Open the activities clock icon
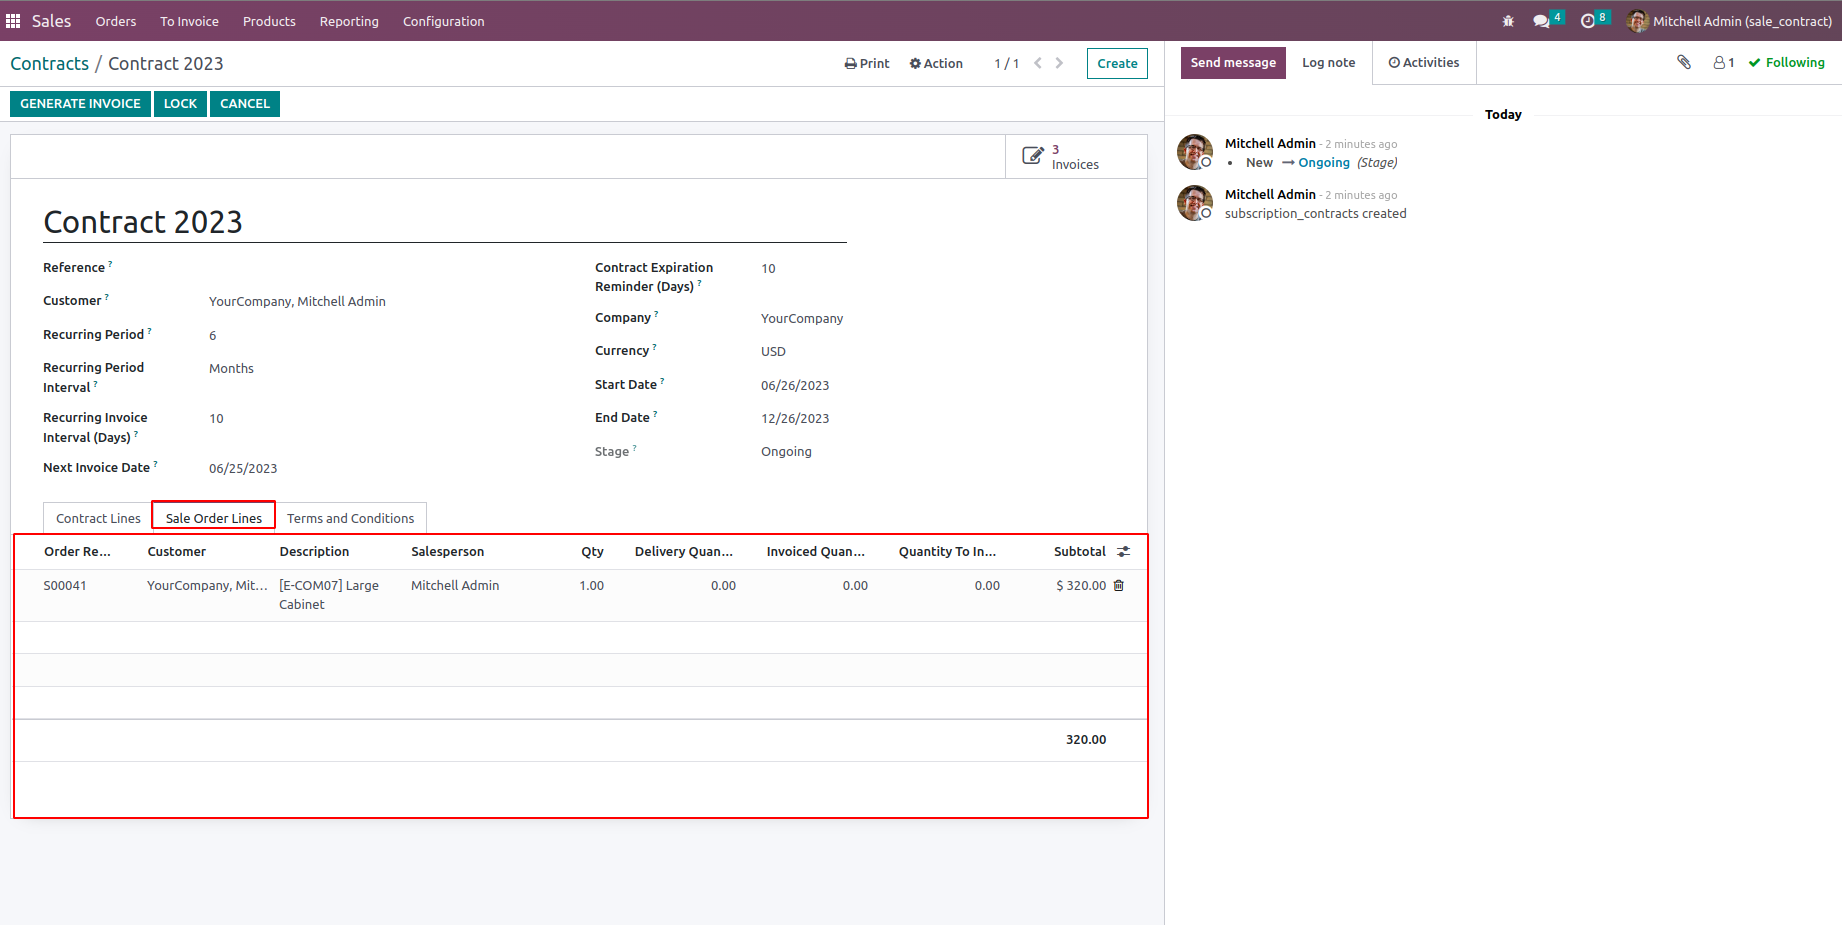Screen dimensions: 1842x925 click(x=1587, y=21)
